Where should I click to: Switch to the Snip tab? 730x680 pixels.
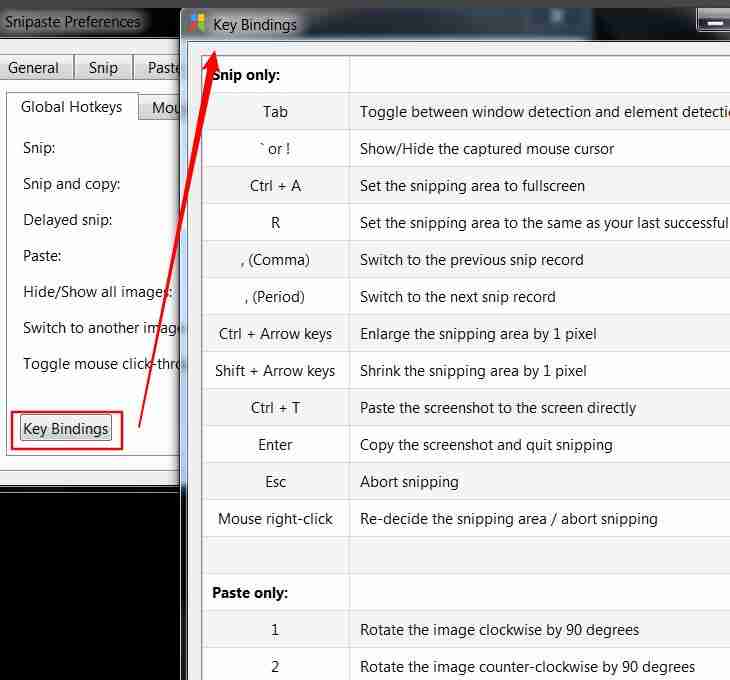(x=103, y=68)
